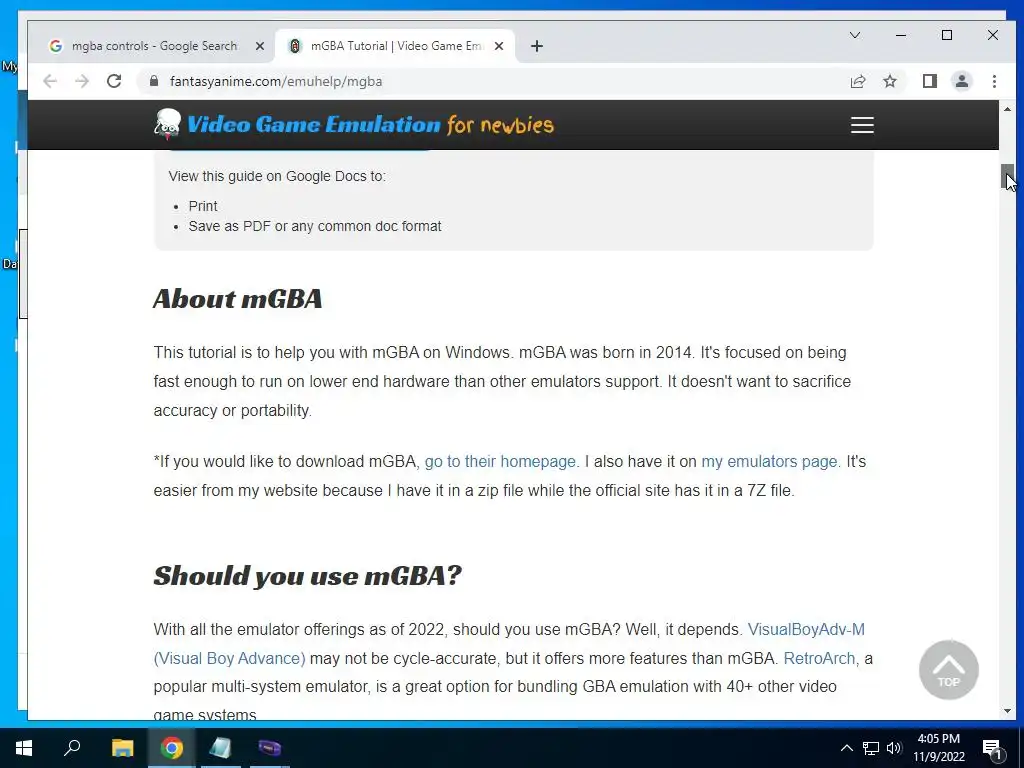Open the mGBA taskbar icon
Viewport: 1024px width, 768px height.
(269, 748)
